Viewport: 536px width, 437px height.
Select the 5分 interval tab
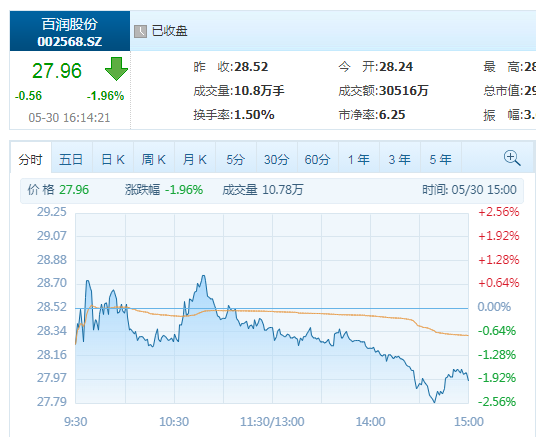[x=236, y=159]
